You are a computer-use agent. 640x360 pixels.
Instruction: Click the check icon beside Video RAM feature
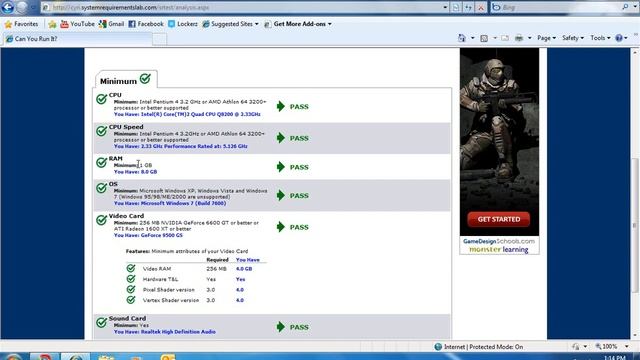pos(131,268)
